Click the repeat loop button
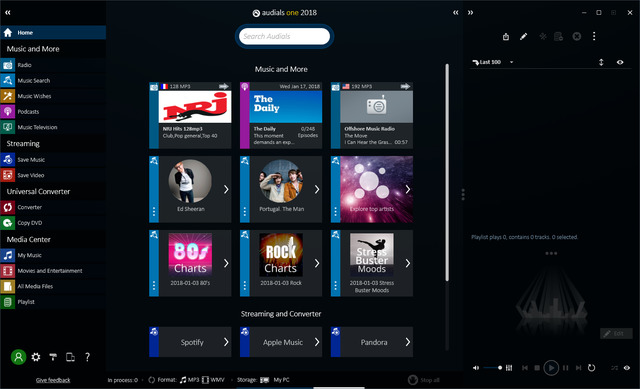 pyautogui.click(x=591, y=368)
